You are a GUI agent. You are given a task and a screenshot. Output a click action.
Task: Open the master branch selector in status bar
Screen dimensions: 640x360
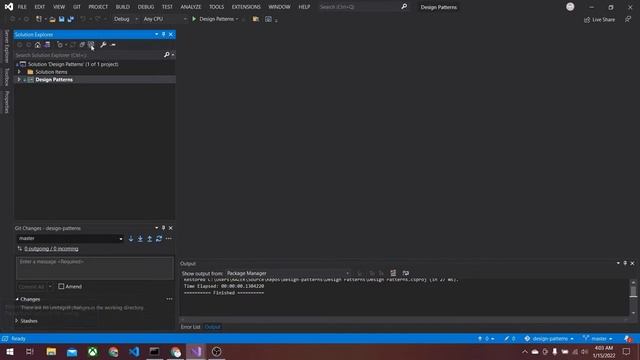pos(598,339)
